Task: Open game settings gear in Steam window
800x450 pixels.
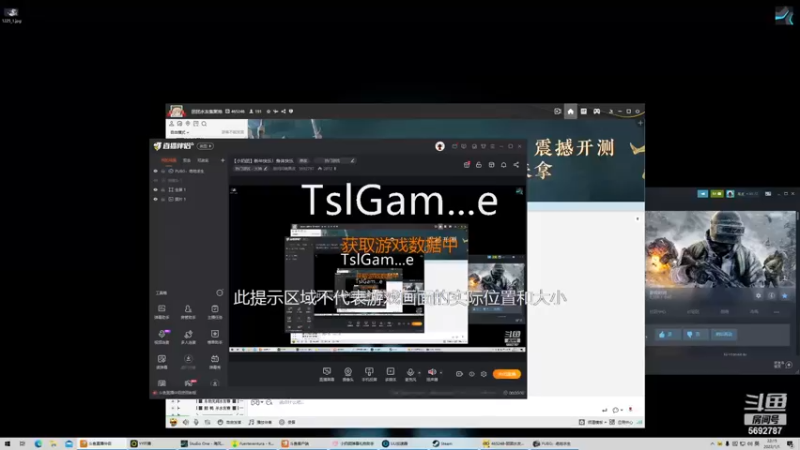Action: pyautogui.click(x=758, y=295)
